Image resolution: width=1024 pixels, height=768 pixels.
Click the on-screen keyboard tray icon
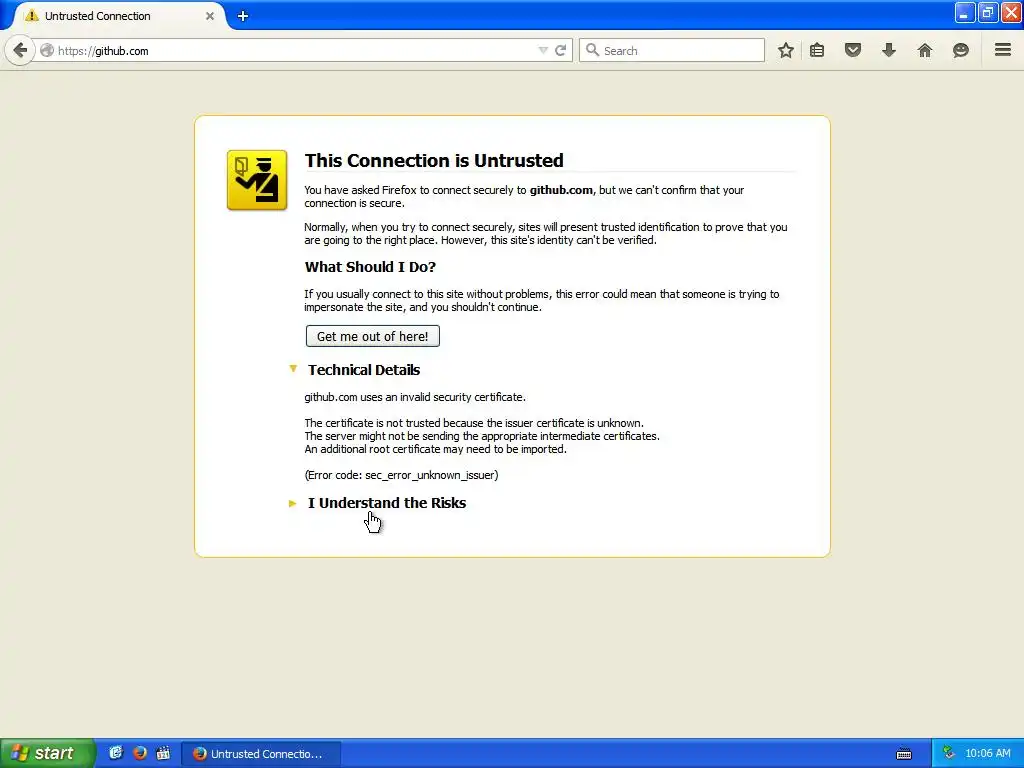[x=904, y=754]
